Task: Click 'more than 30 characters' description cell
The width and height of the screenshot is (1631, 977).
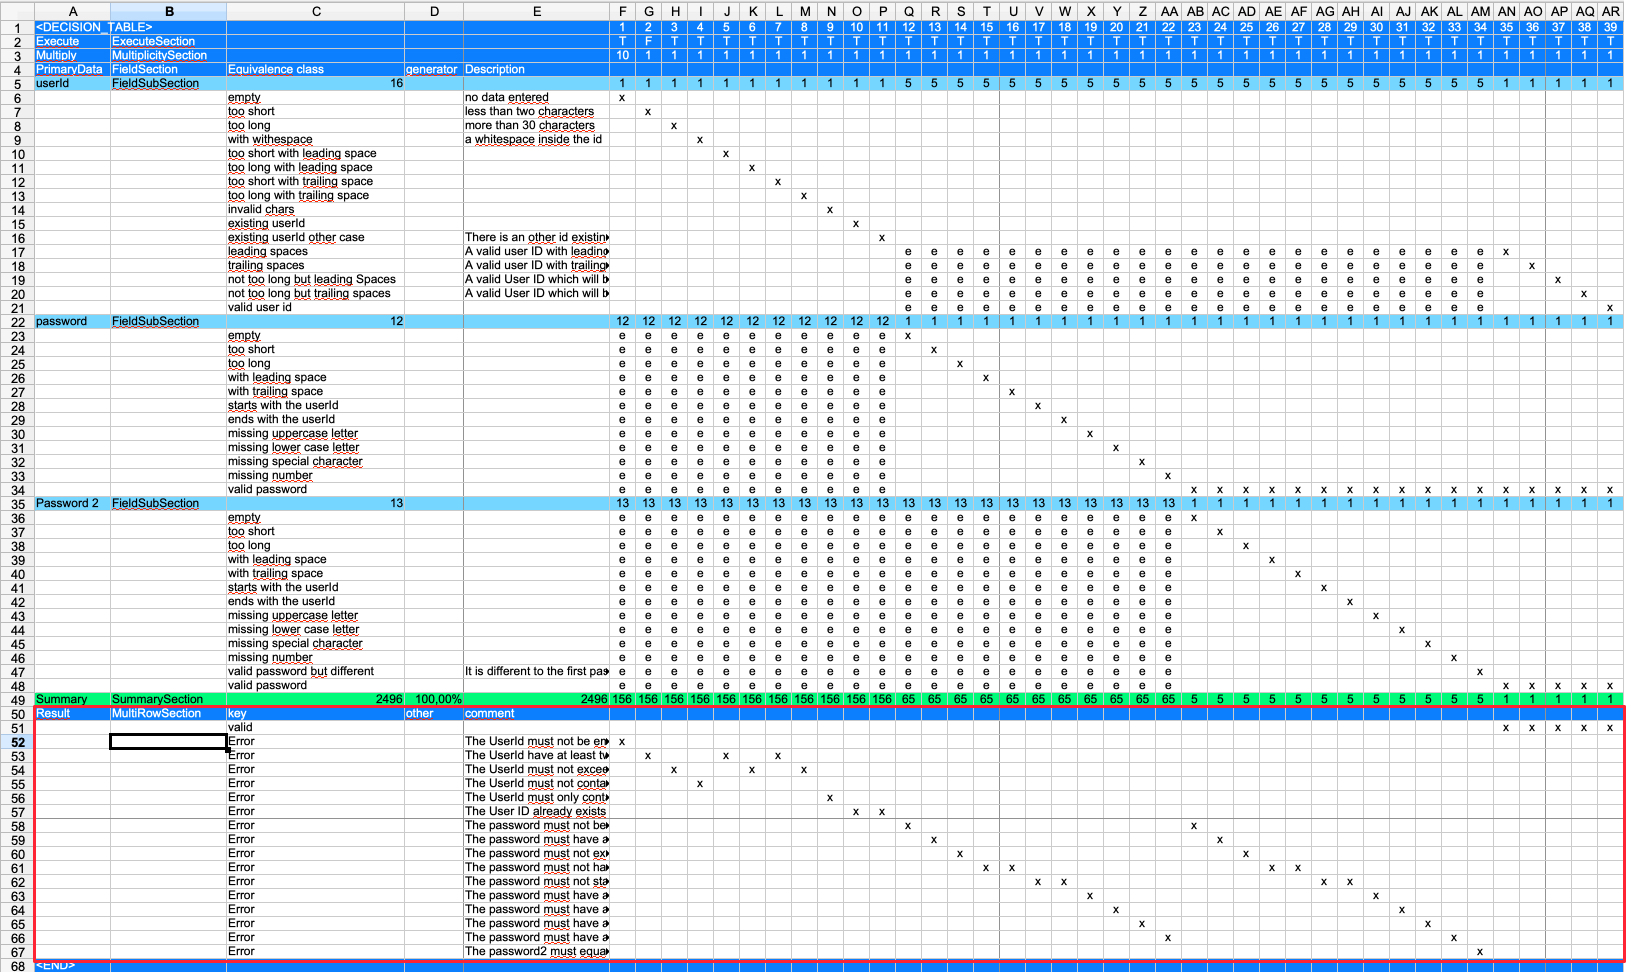Action: click(x=536, y=125)
